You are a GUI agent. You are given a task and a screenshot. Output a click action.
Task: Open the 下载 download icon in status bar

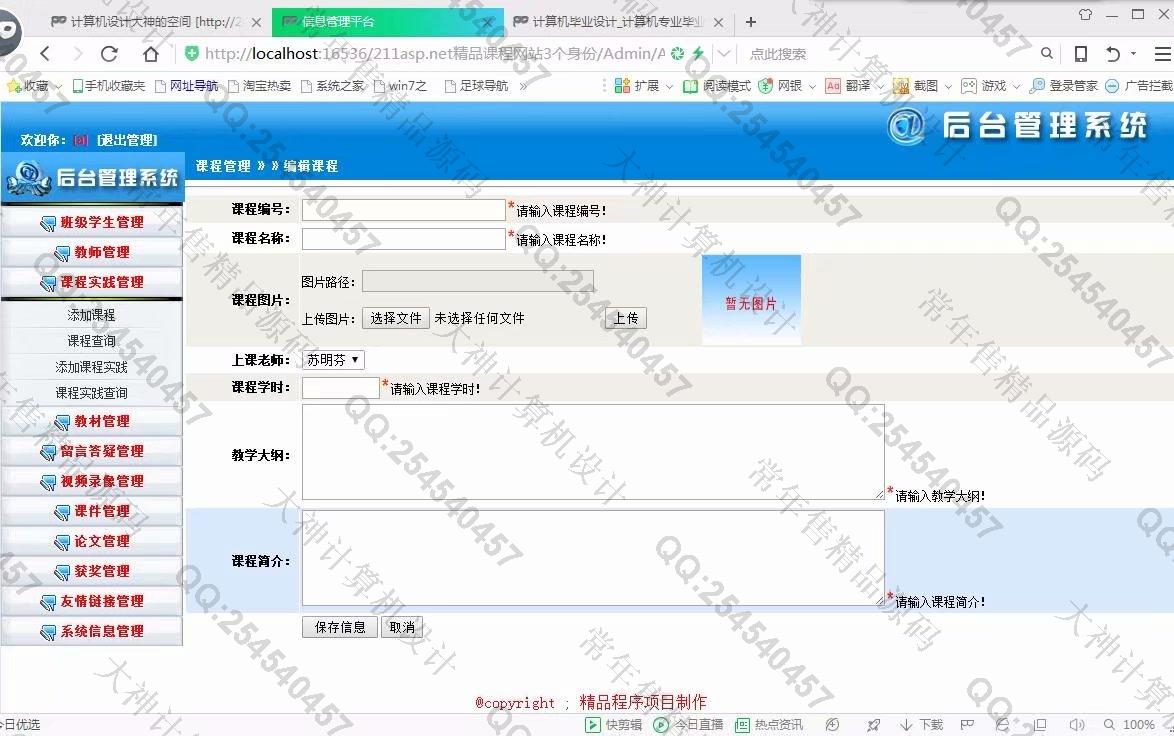click(x=907, y=725)
